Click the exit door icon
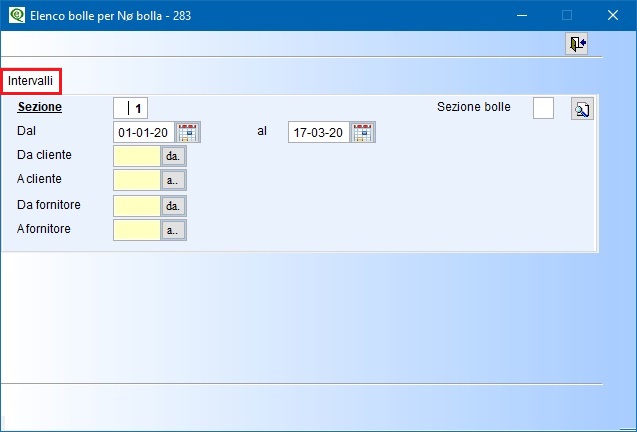This screenshot has width=637, height=432. click(576, 43)
